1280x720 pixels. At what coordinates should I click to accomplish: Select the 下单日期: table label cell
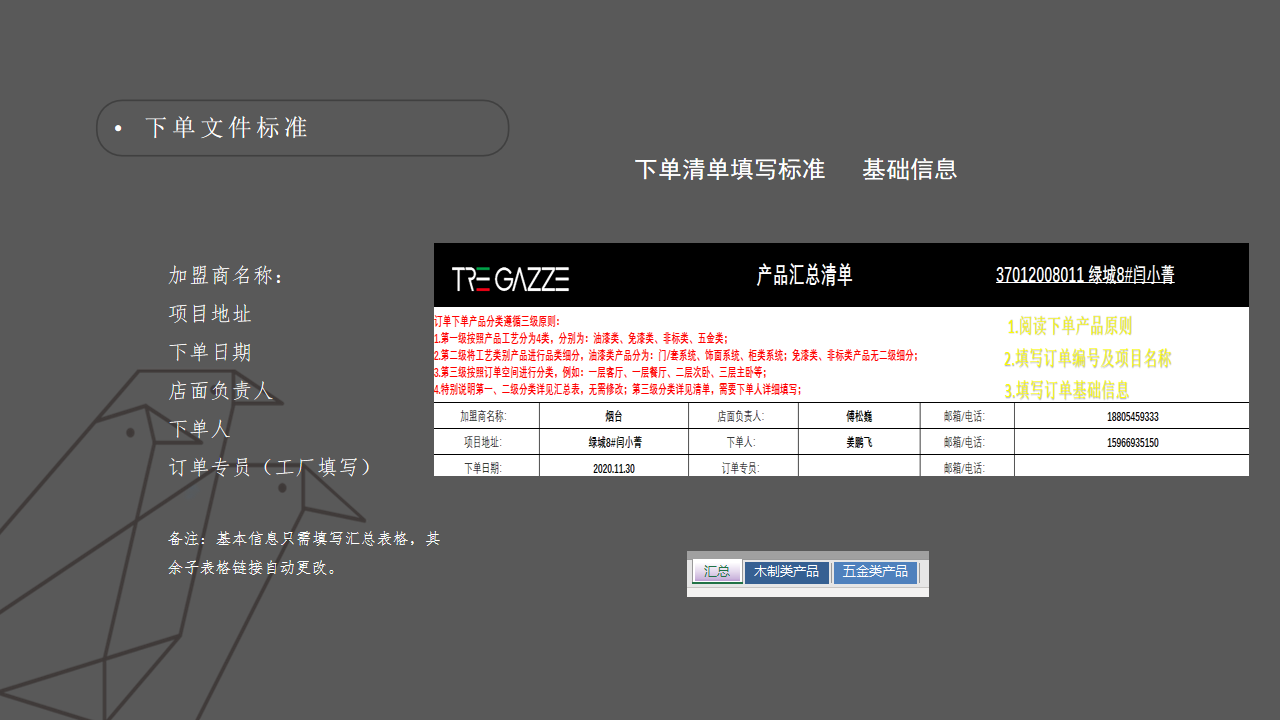(487, 466)
